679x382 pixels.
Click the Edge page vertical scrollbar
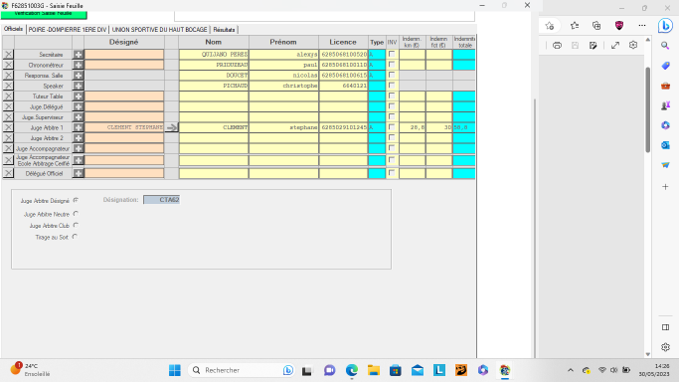pos(648,110)
